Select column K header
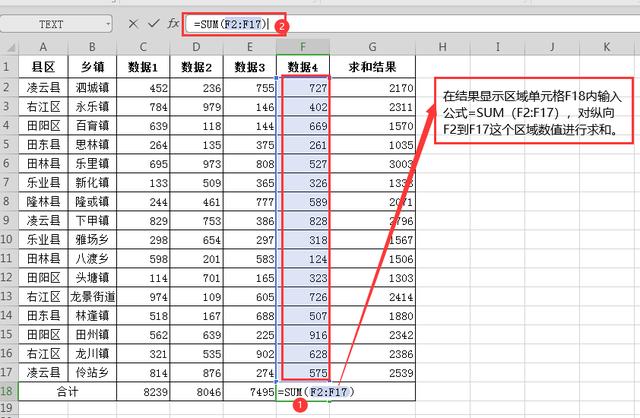 [607, 47]
